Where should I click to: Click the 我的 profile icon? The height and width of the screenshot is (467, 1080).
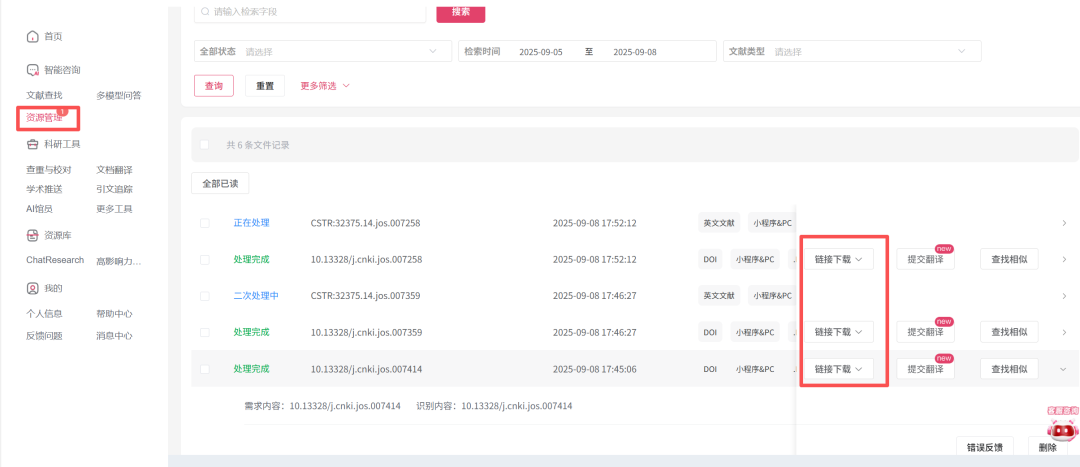coord(33,288)
